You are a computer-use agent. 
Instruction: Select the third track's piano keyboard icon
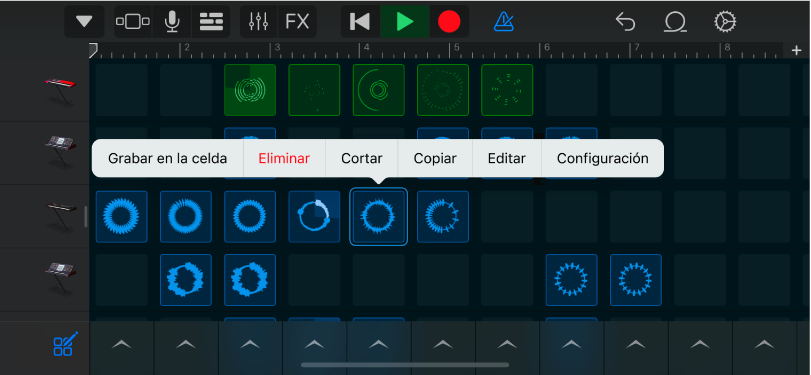pos(61,216)
